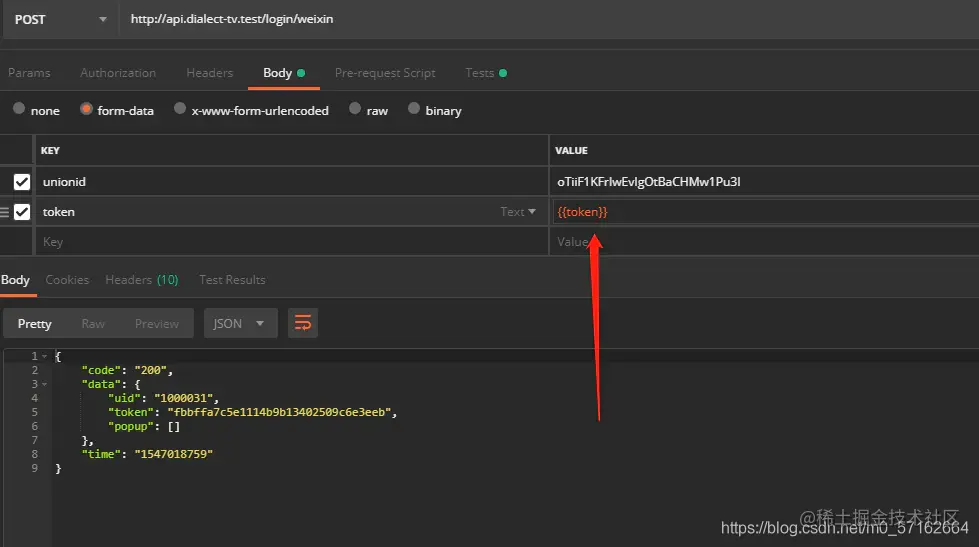Screen dimensions: 979x547
Task: Open the Test Results tab
Action: [232, 280]
